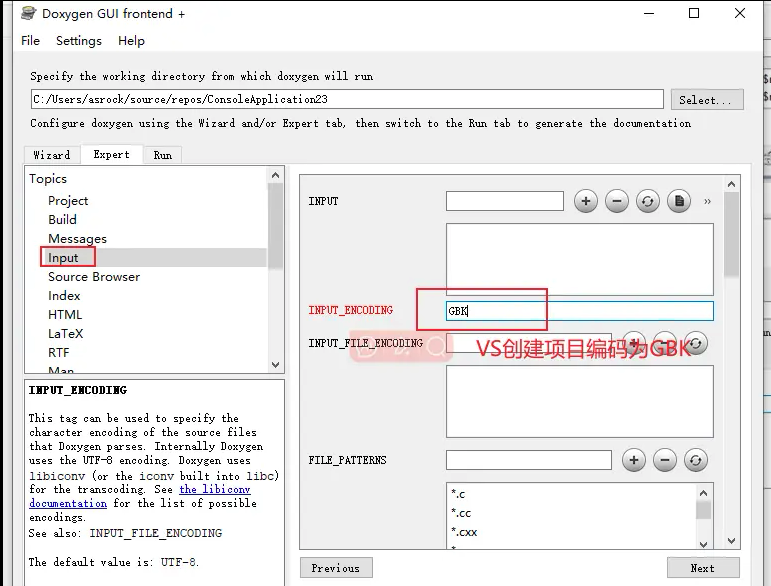Click Topics list scroll up arrow
The image size is (771, 586).
275,175
